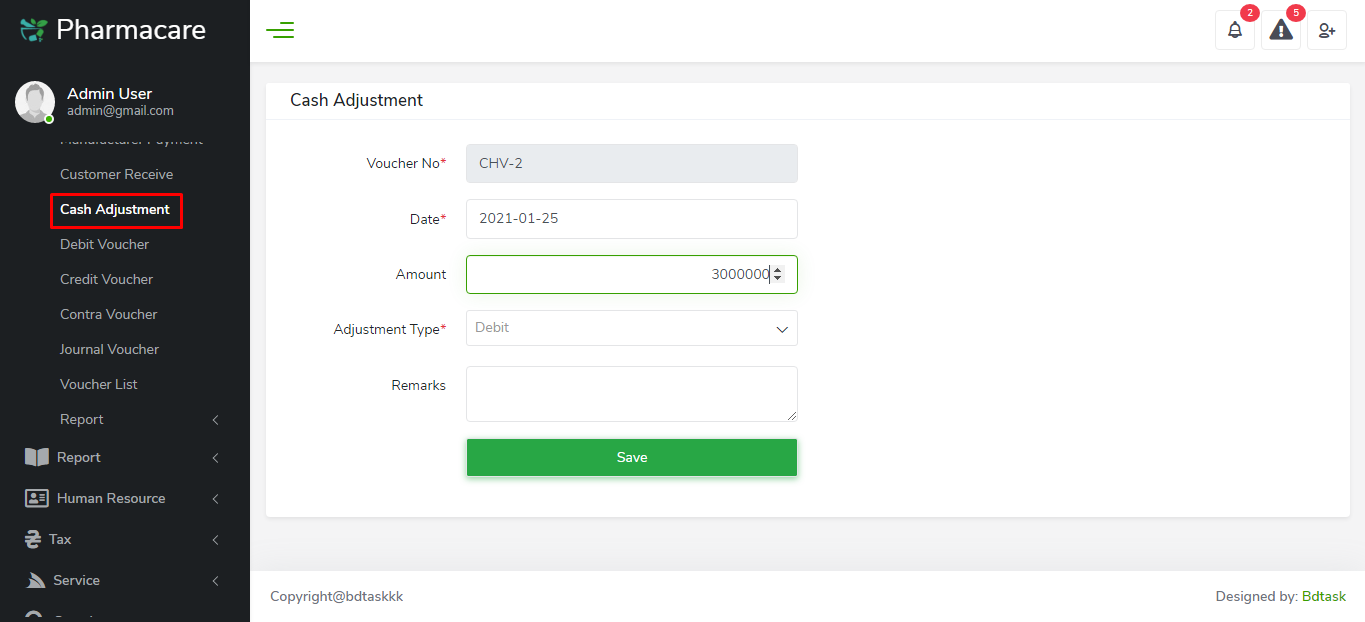Open the Voucher List menu item
Image resolution: width=1365 pixels, height=622 pixels.
click(99, 384)
